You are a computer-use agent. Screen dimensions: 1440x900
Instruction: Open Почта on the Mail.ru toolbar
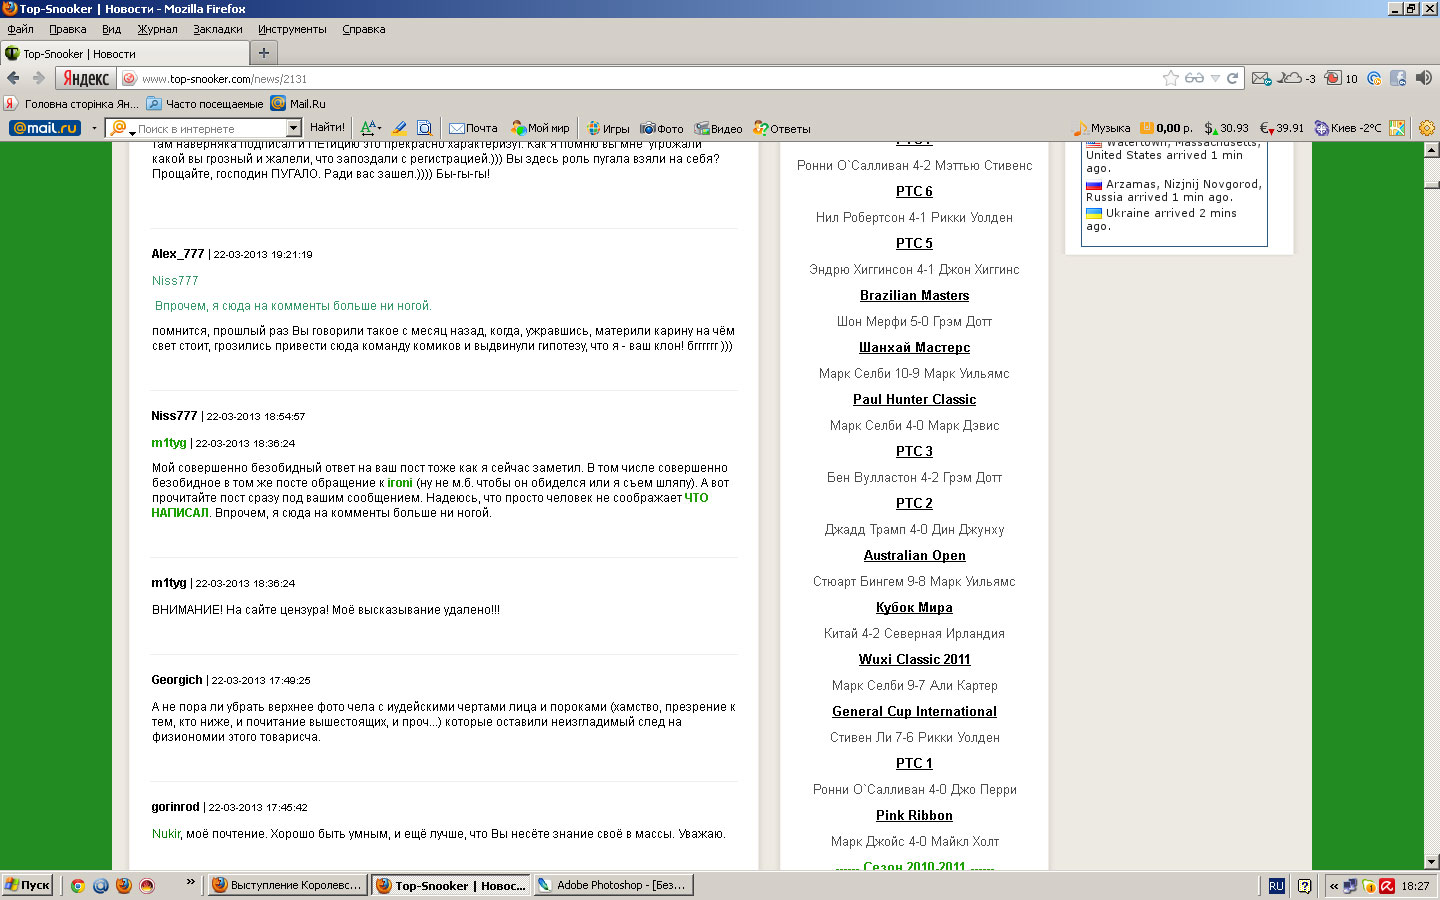[x=473, y=128]
